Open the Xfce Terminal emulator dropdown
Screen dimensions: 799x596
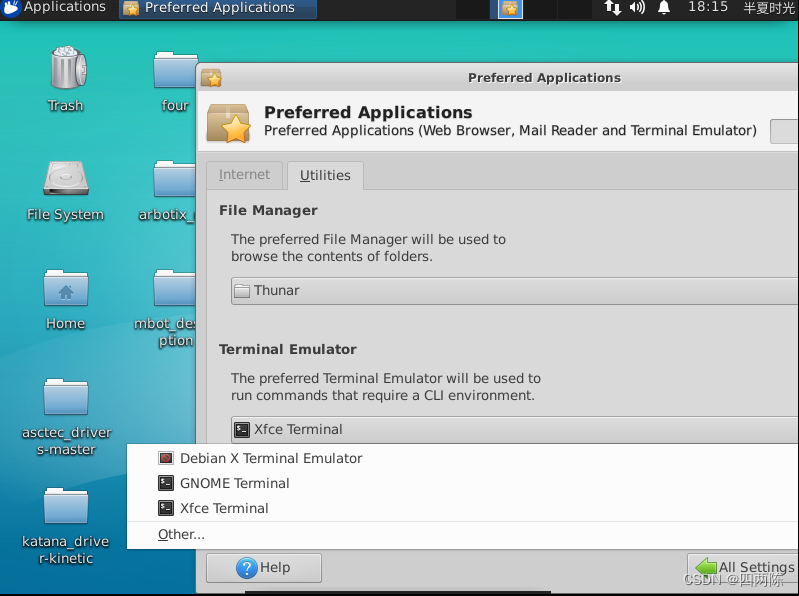coord(515,430)
